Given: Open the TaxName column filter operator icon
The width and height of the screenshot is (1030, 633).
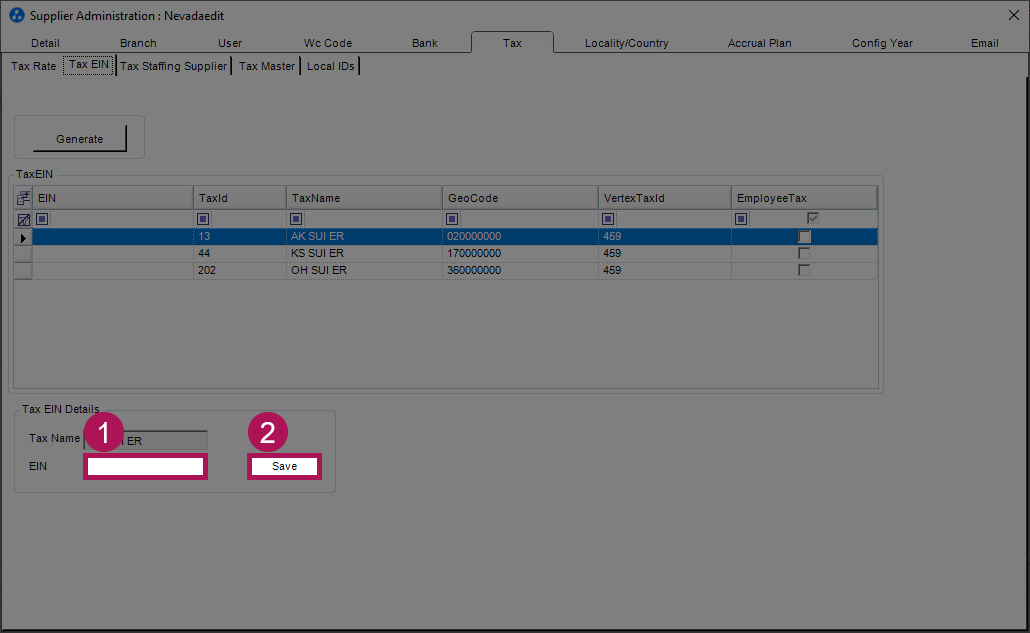Looking at the screenshot, I should point(296,219).
